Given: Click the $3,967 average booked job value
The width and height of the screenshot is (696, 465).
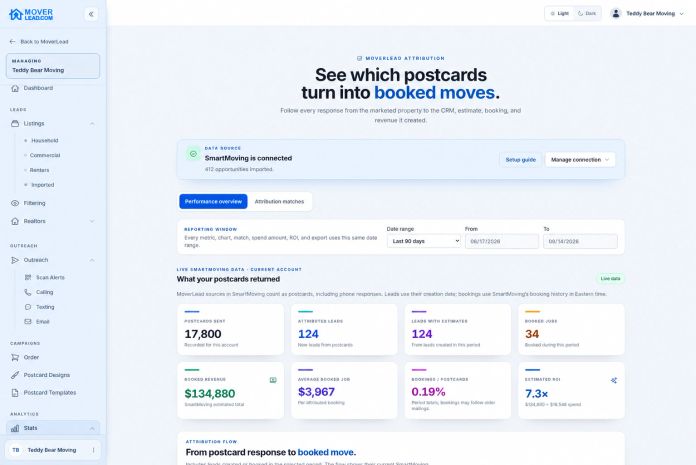Looking at the screenshot, I should [x=316, y=392].
